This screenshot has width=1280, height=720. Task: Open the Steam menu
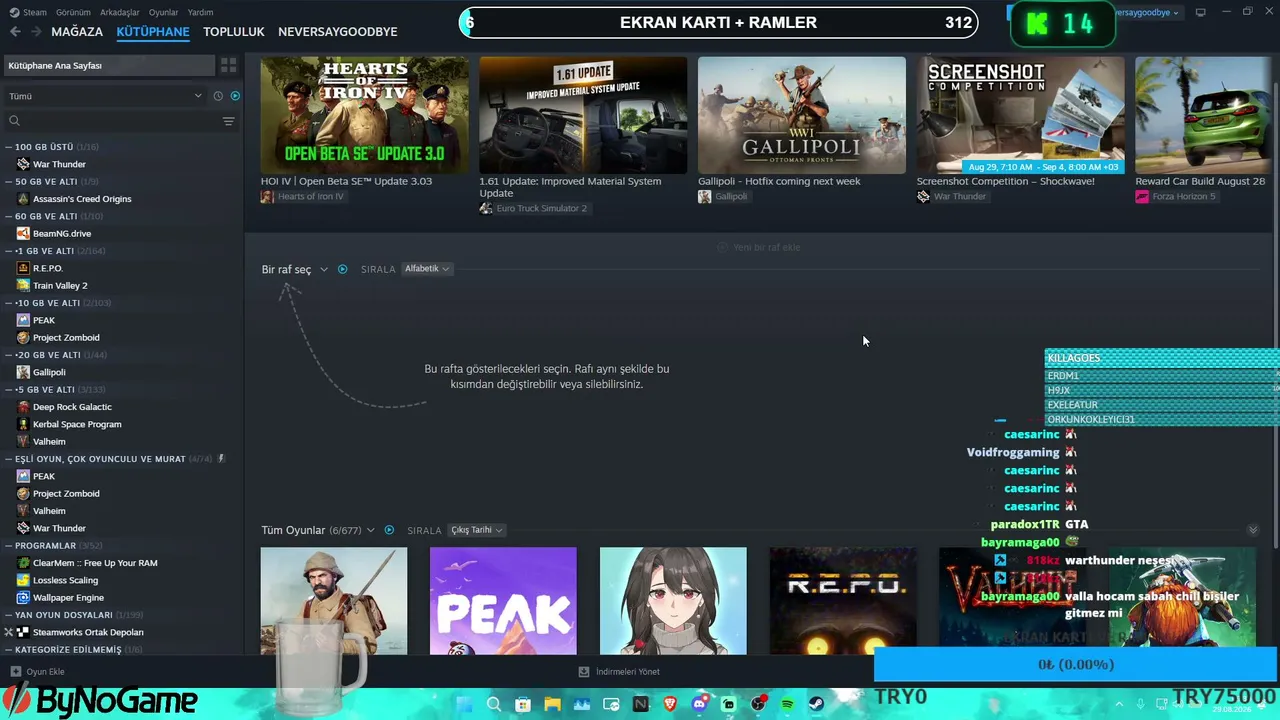coord(35,12)
